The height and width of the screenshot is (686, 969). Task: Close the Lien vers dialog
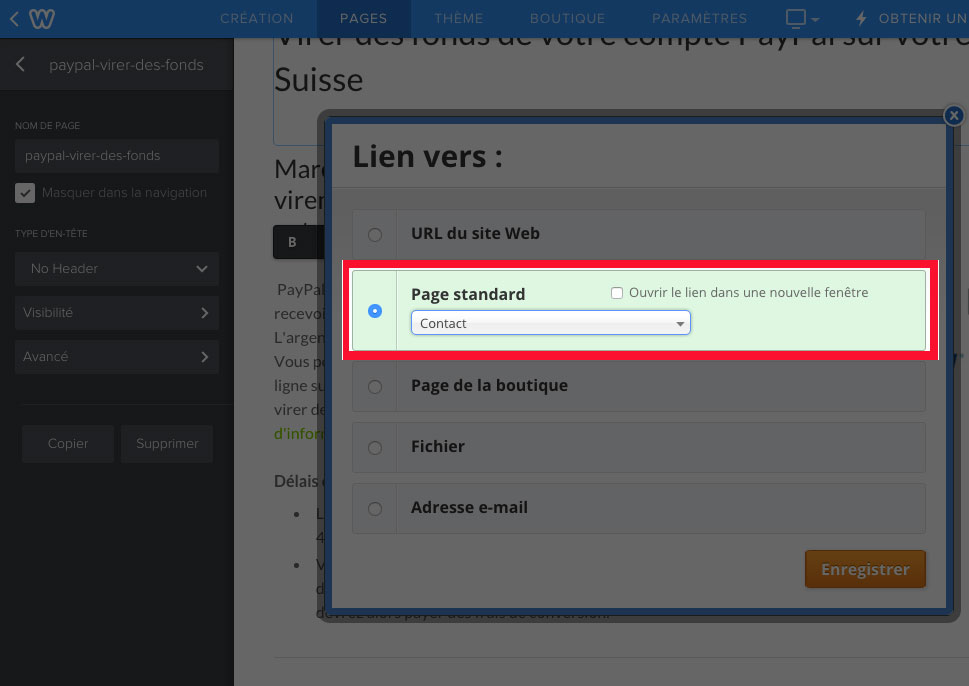954,116
